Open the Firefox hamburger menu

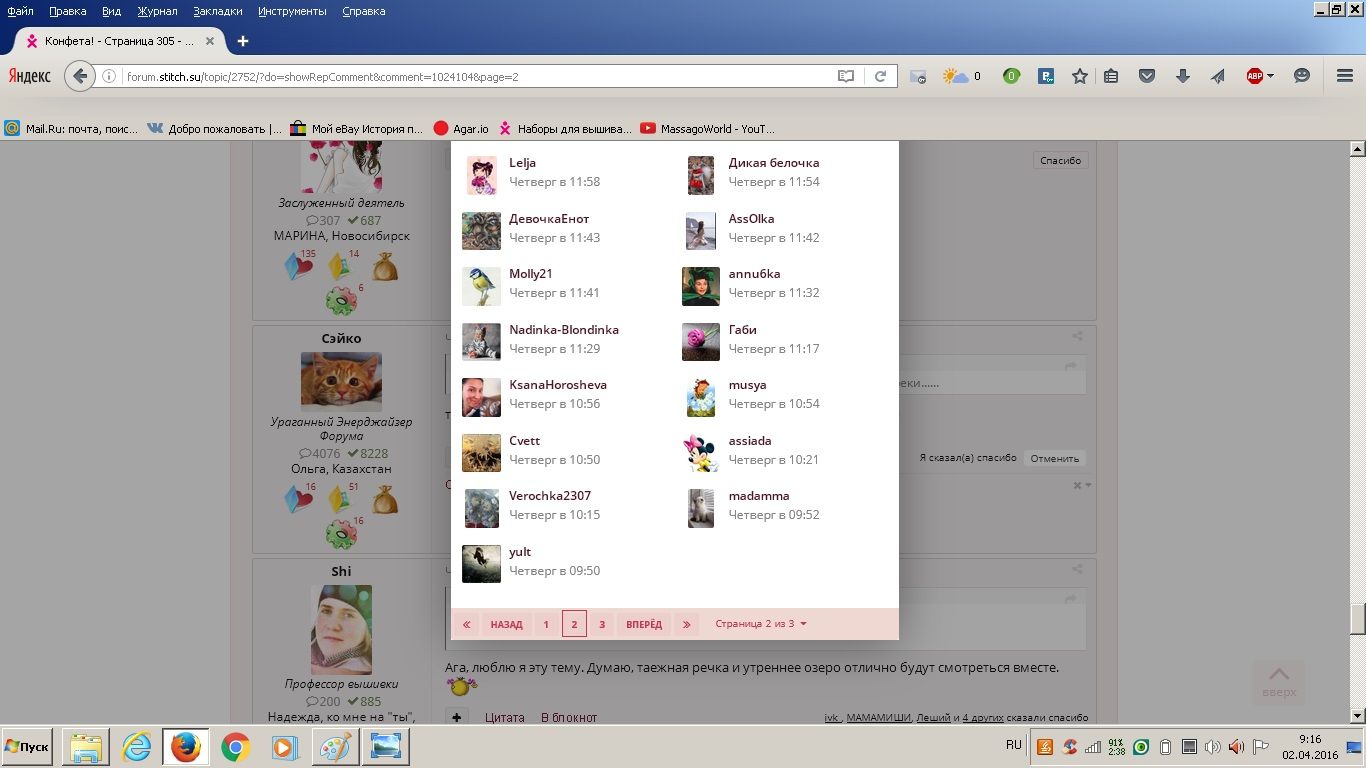point(1345,76)
